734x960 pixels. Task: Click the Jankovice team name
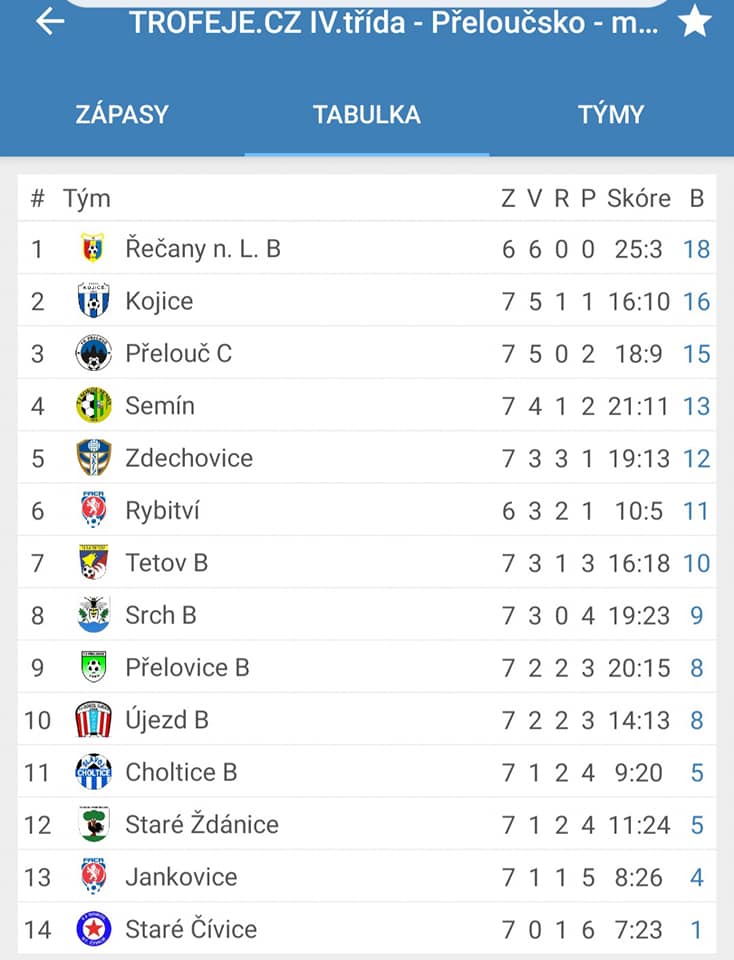click(181, 877)
